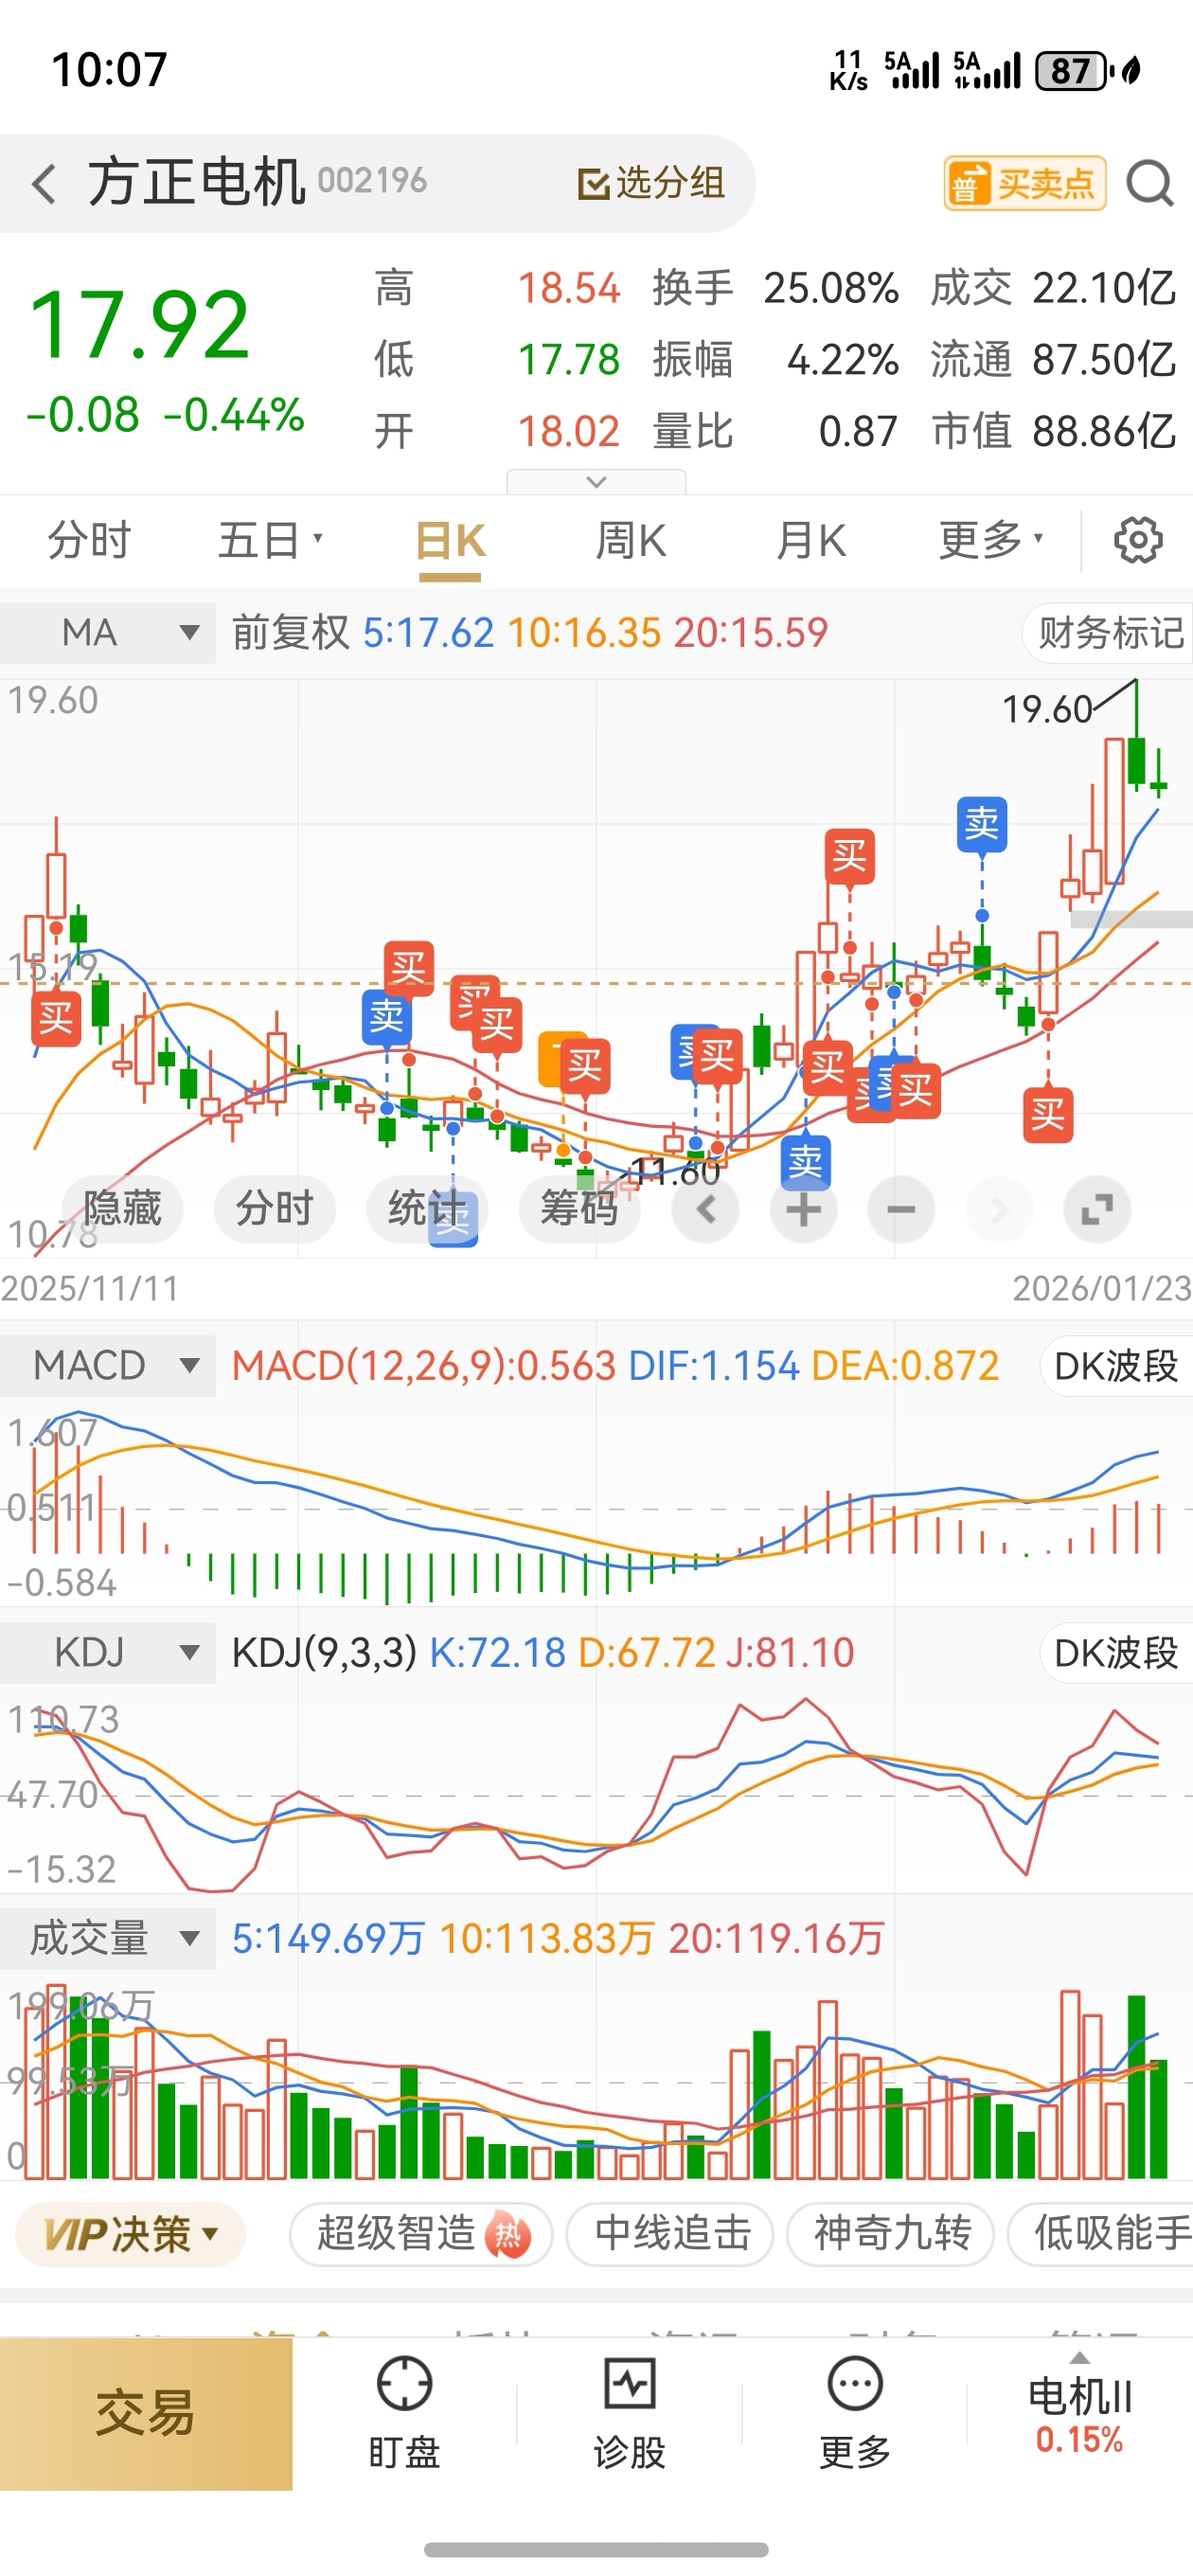Open the 盯盘 monitor icon
Image resolution: width=1193 pixels, height=2576 pixels.
click(x=404, y=2384)
